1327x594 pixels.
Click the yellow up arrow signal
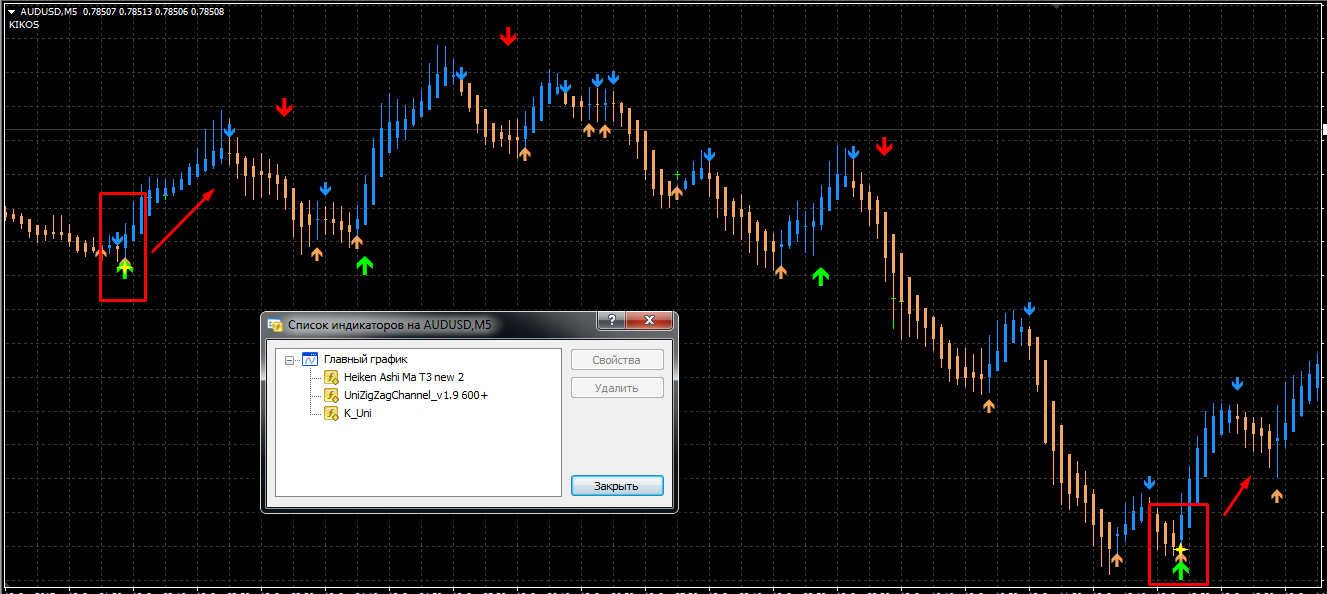point(125,267)
